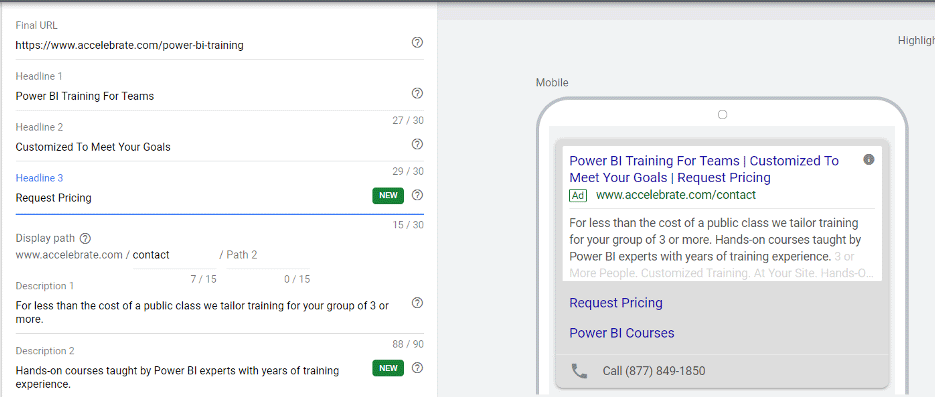Click the Headline 3 label
Image resolution: width=935 pixels, height=397 pixels.
39,178
